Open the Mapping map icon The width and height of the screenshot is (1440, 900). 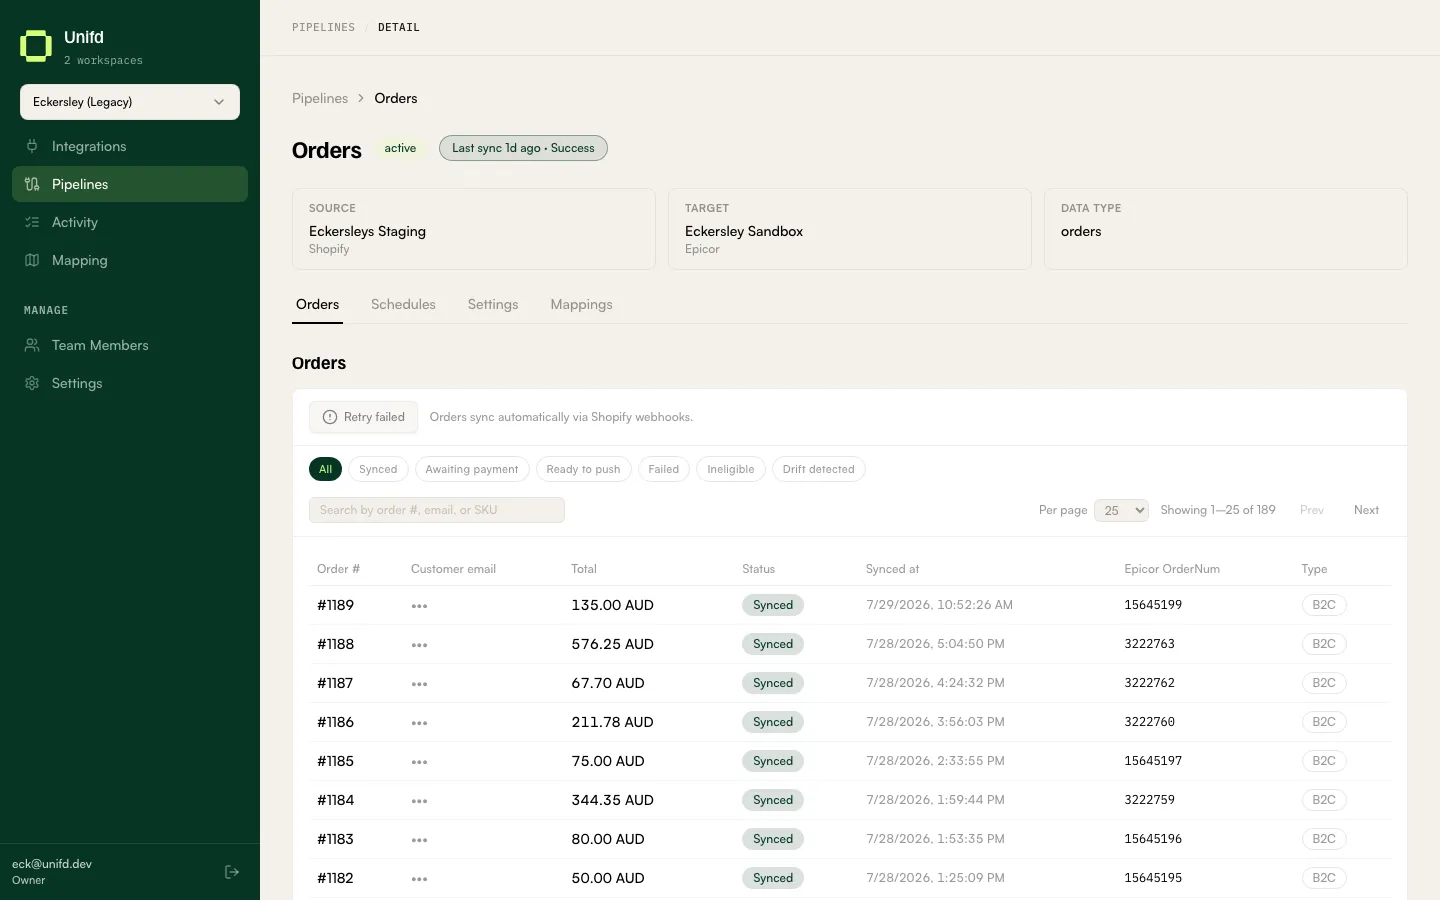click(32, 260)
